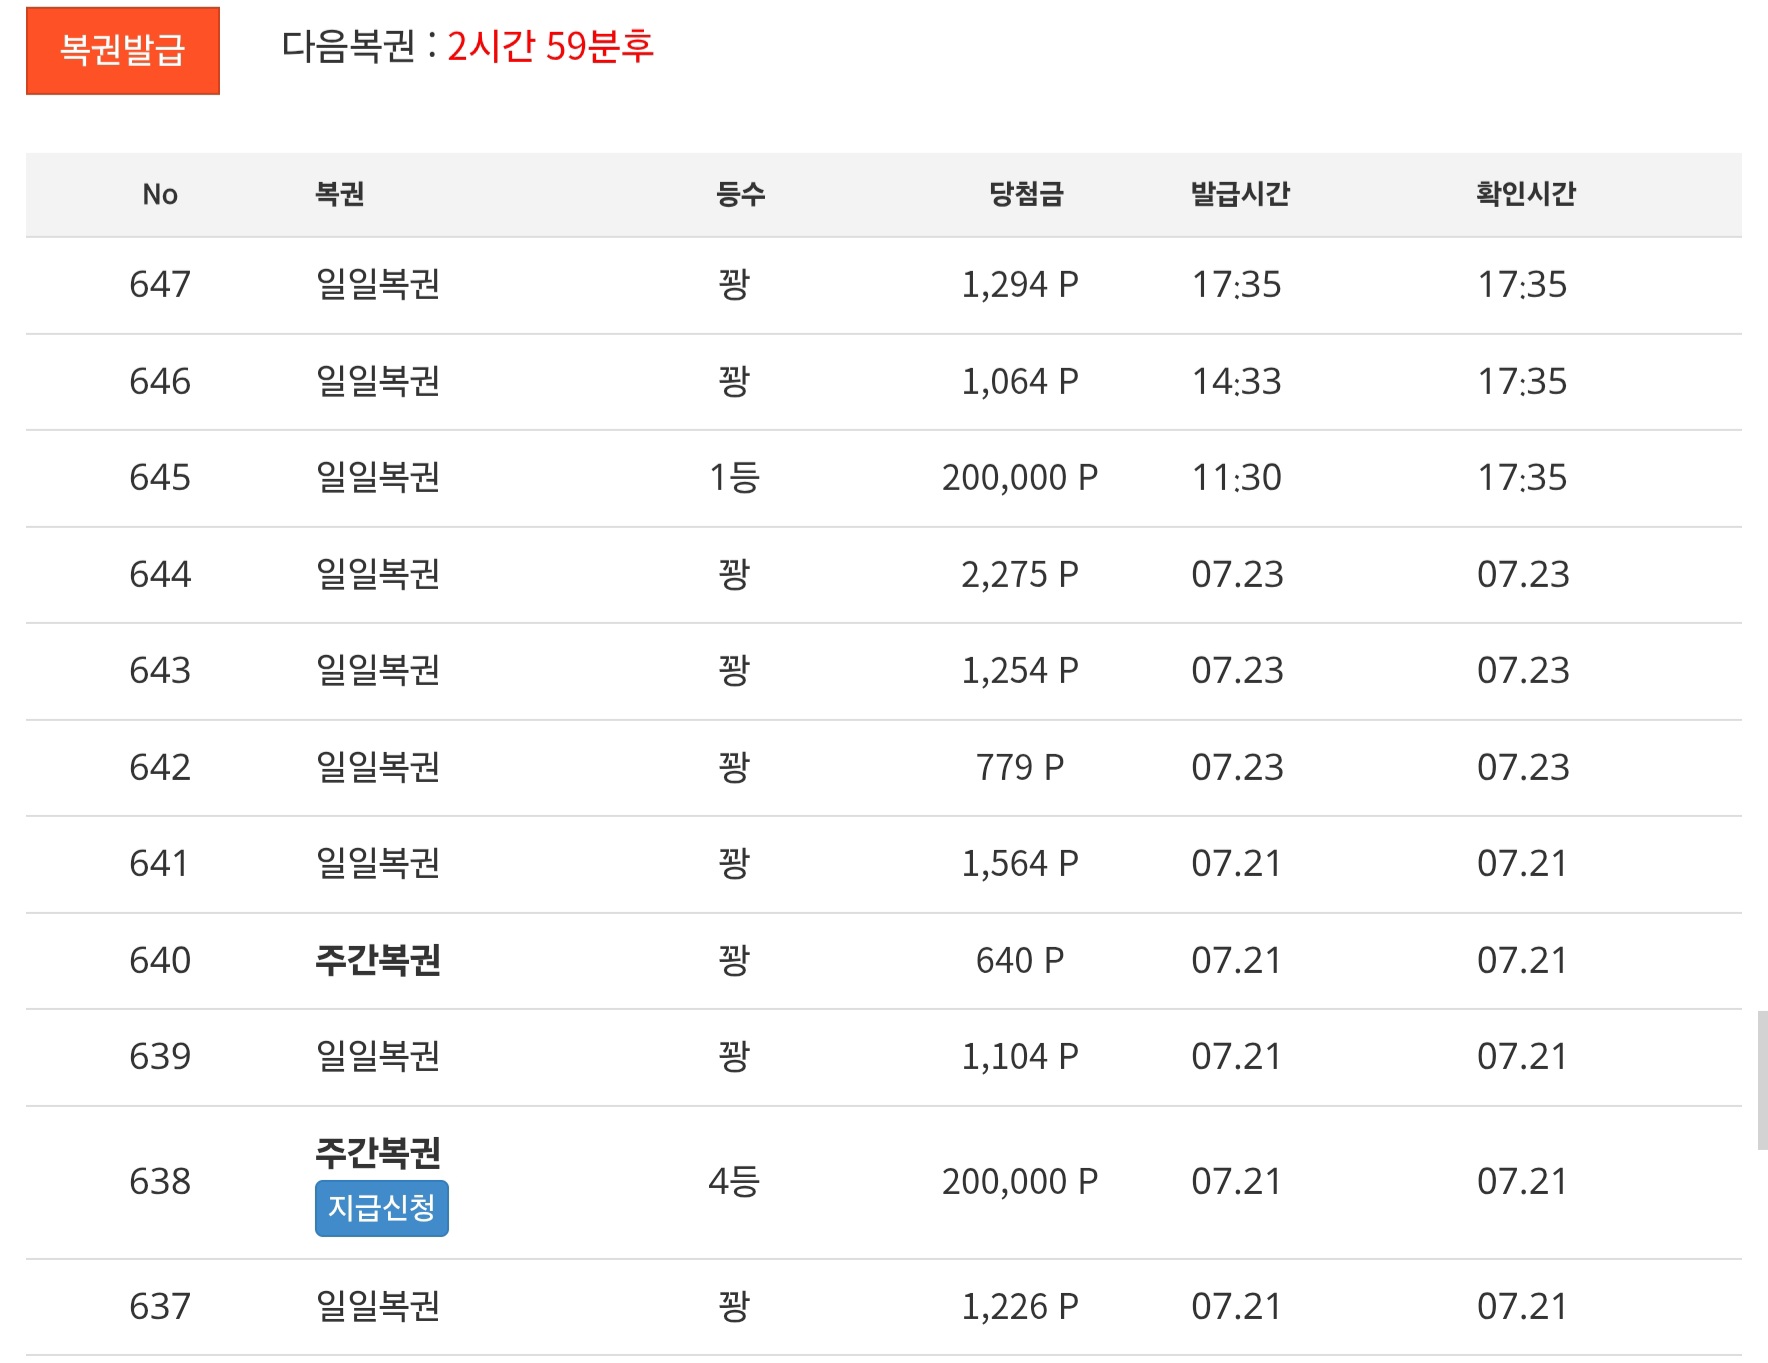This screenshot has height=1363, width=1768.
Task: Click row number 643
Action: tap(160, 671)
